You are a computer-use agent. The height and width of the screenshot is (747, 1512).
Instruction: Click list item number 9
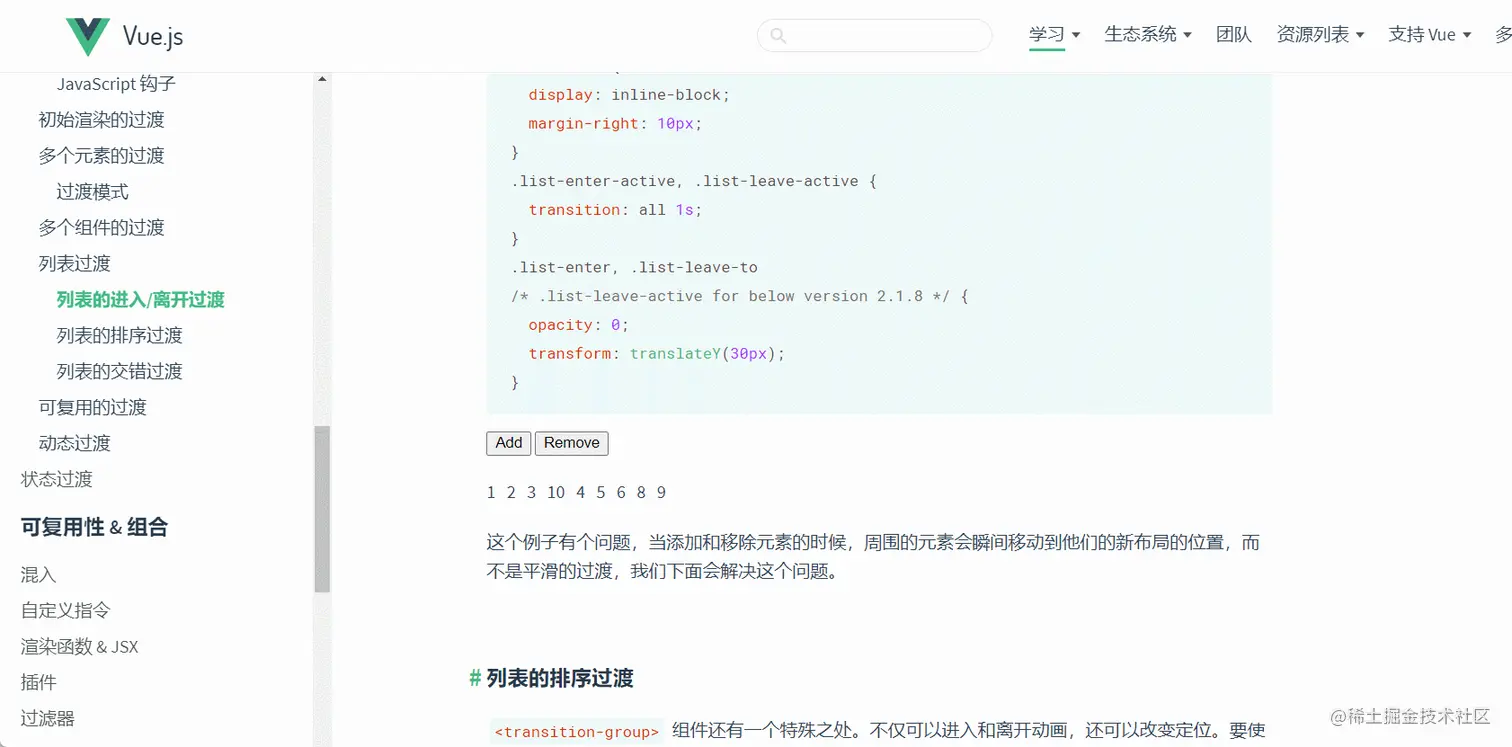click(x=661, y=492)
